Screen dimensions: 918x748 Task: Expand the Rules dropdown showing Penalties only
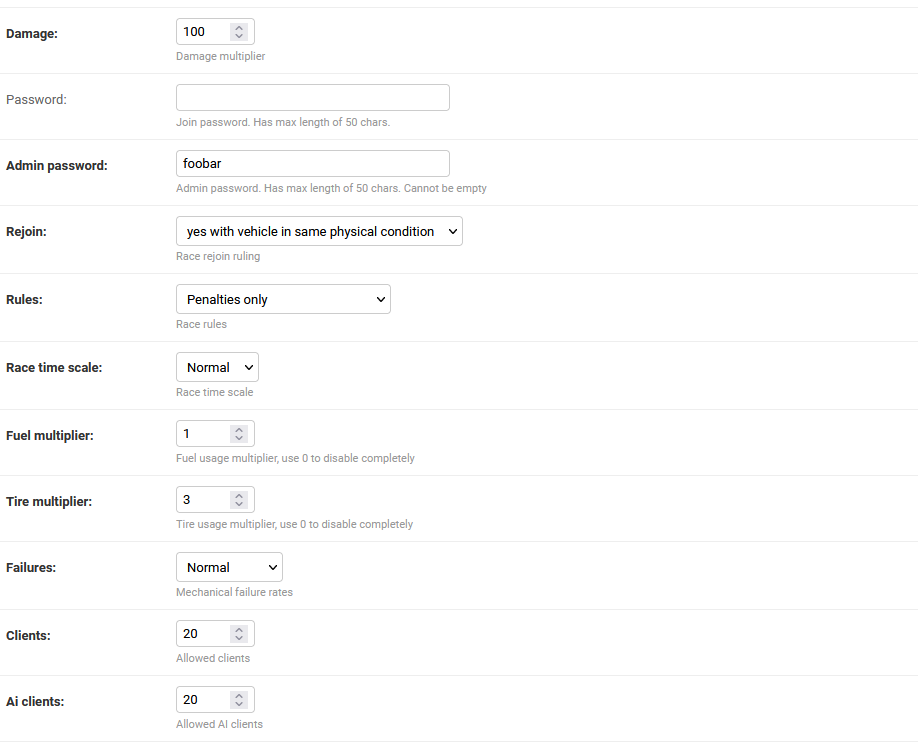point(283,299)
